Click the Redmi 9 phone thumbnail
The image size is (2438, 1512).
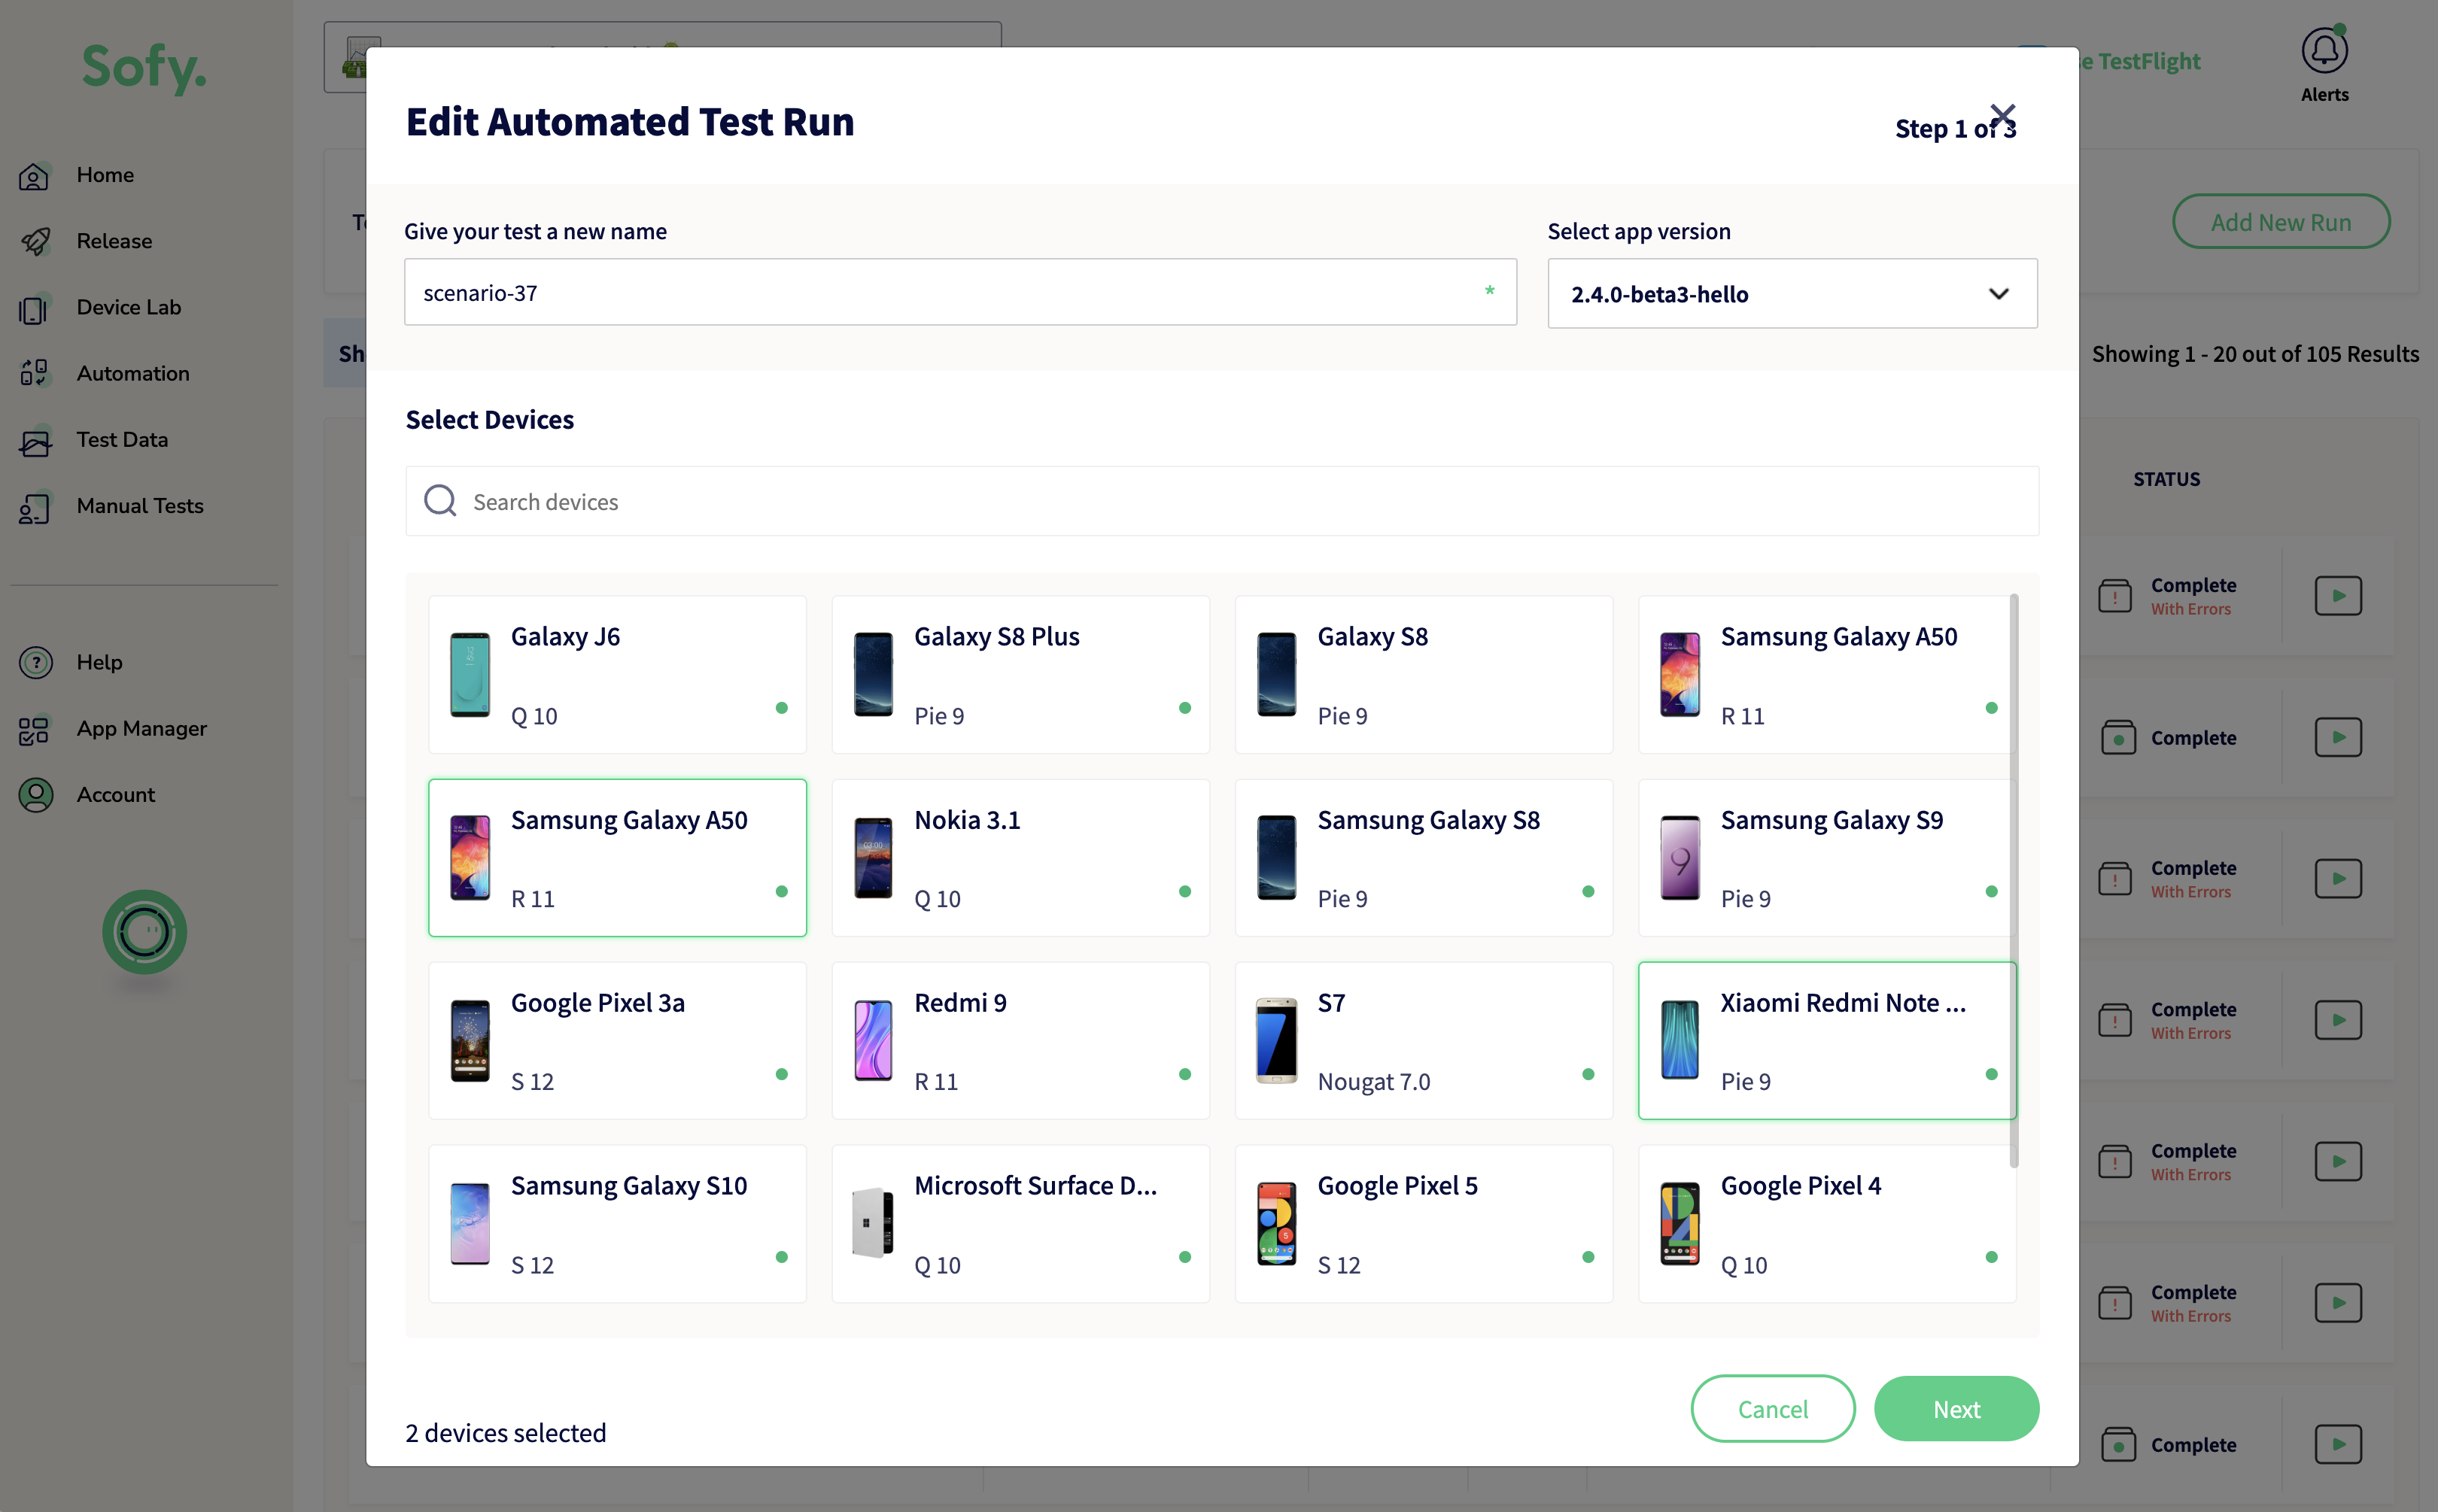[872, 1040]
